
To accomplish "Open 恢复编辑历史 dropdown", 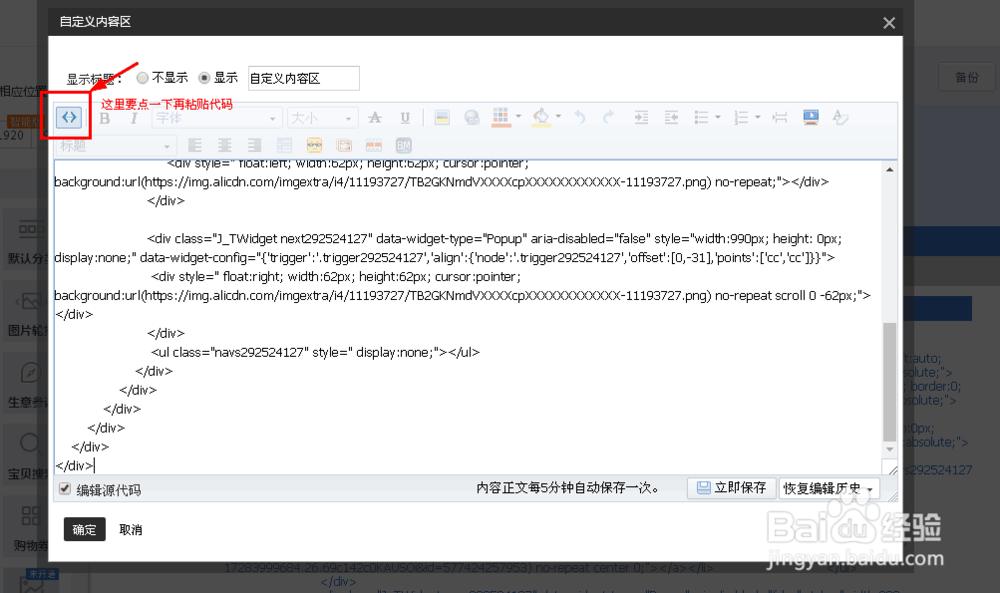I will (828, 488).
